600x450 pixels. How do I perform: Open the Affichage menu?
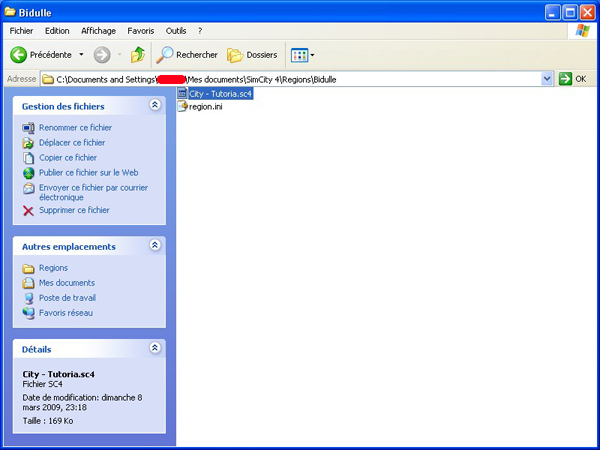pyautogui.click(x=98, y=31)
